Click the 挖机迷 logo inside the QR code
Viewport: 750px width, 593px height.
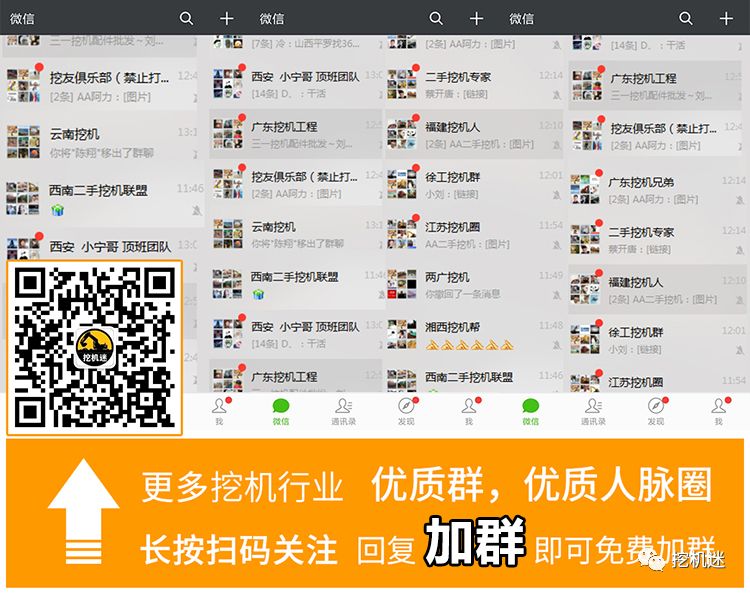tap(95, 348)
